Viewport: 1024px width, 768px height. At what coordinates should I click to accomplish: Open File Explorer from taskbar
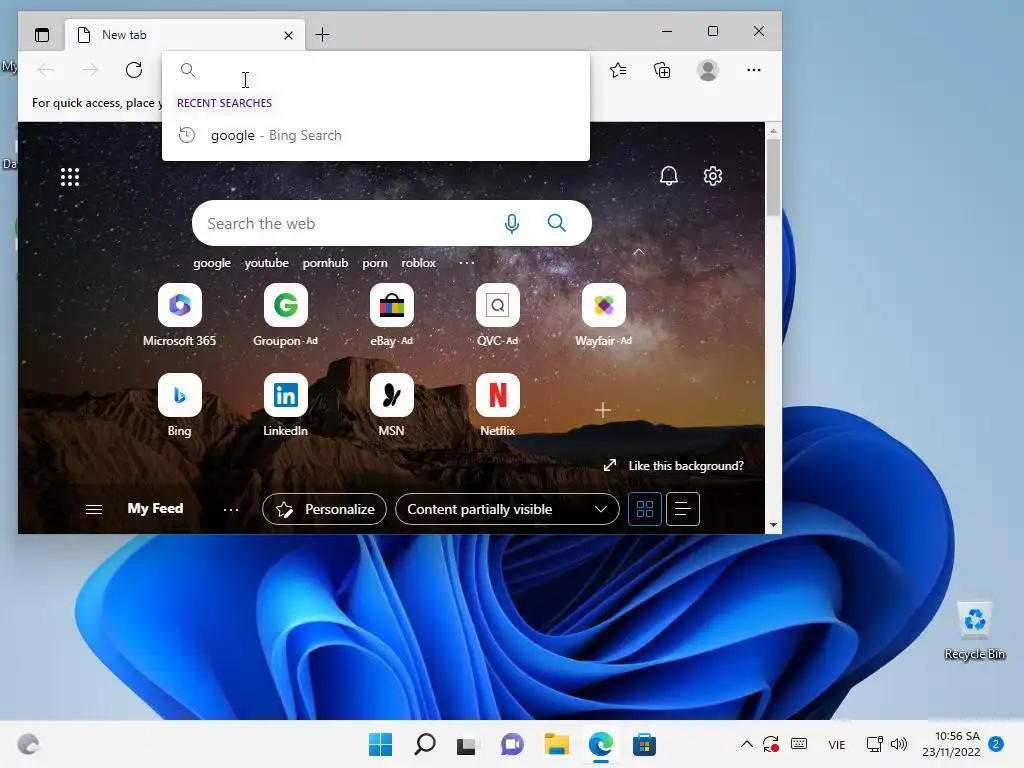click(x=556, y=744)
